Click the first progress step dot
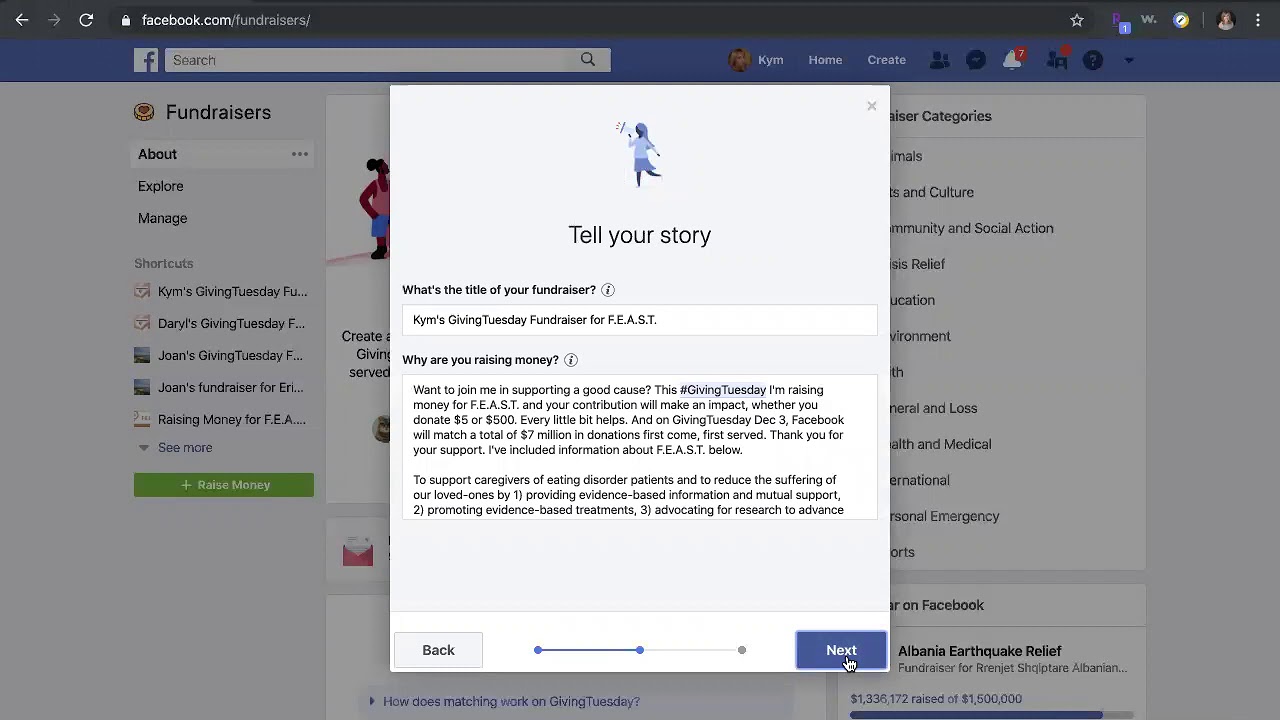 click(x=538, y=650)
